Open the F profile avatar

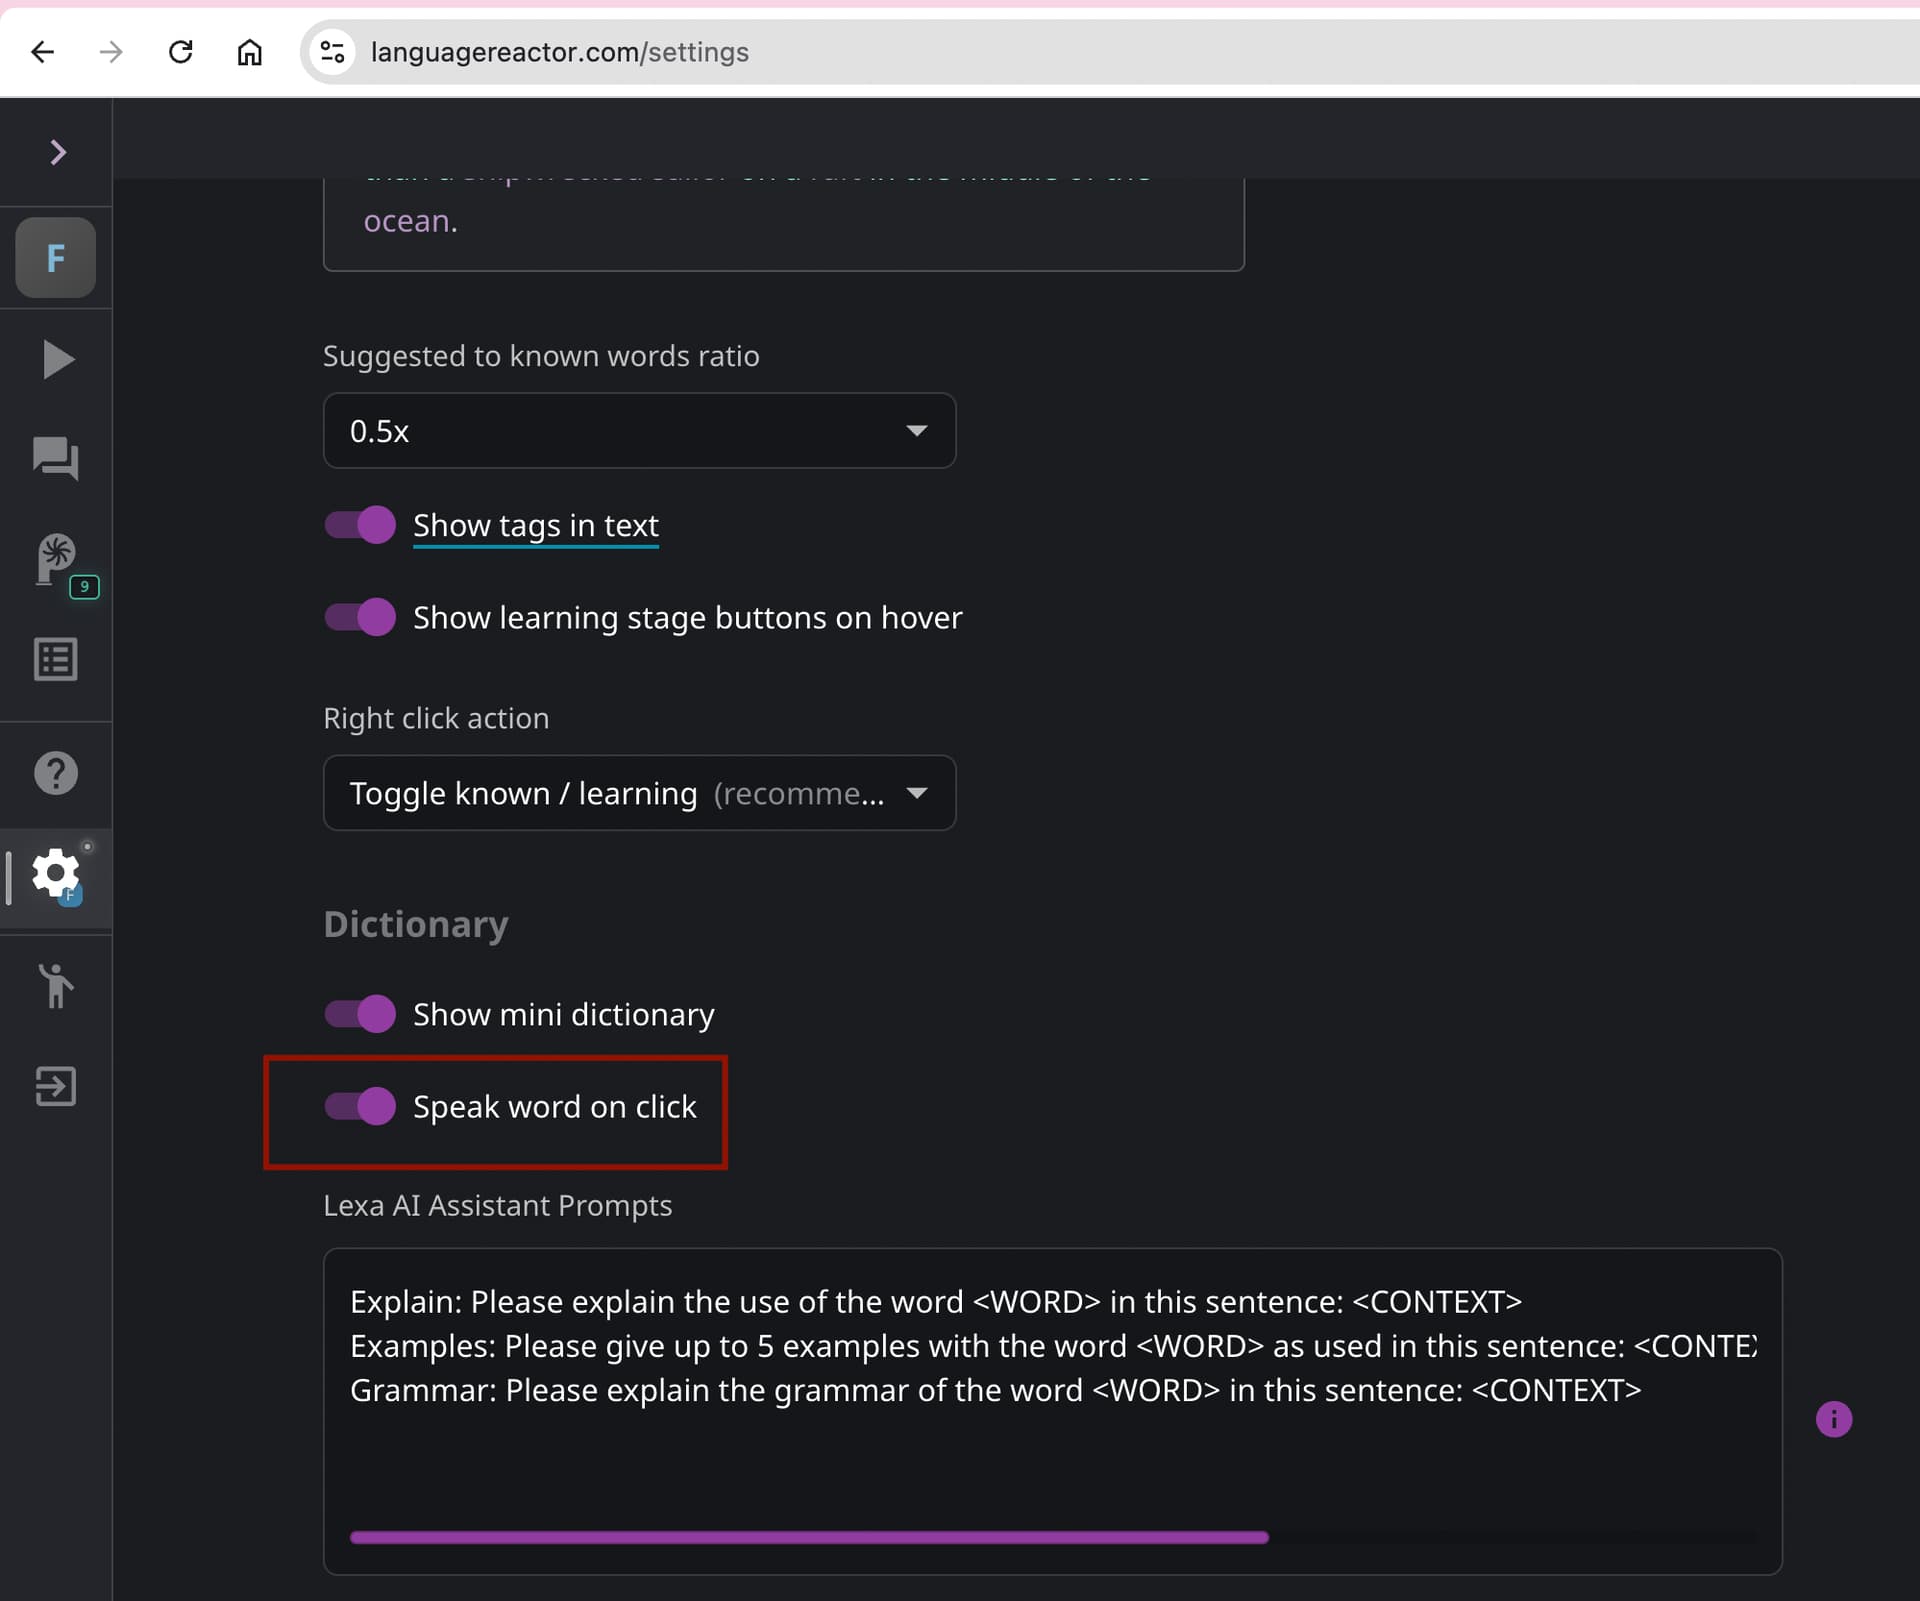56,258
